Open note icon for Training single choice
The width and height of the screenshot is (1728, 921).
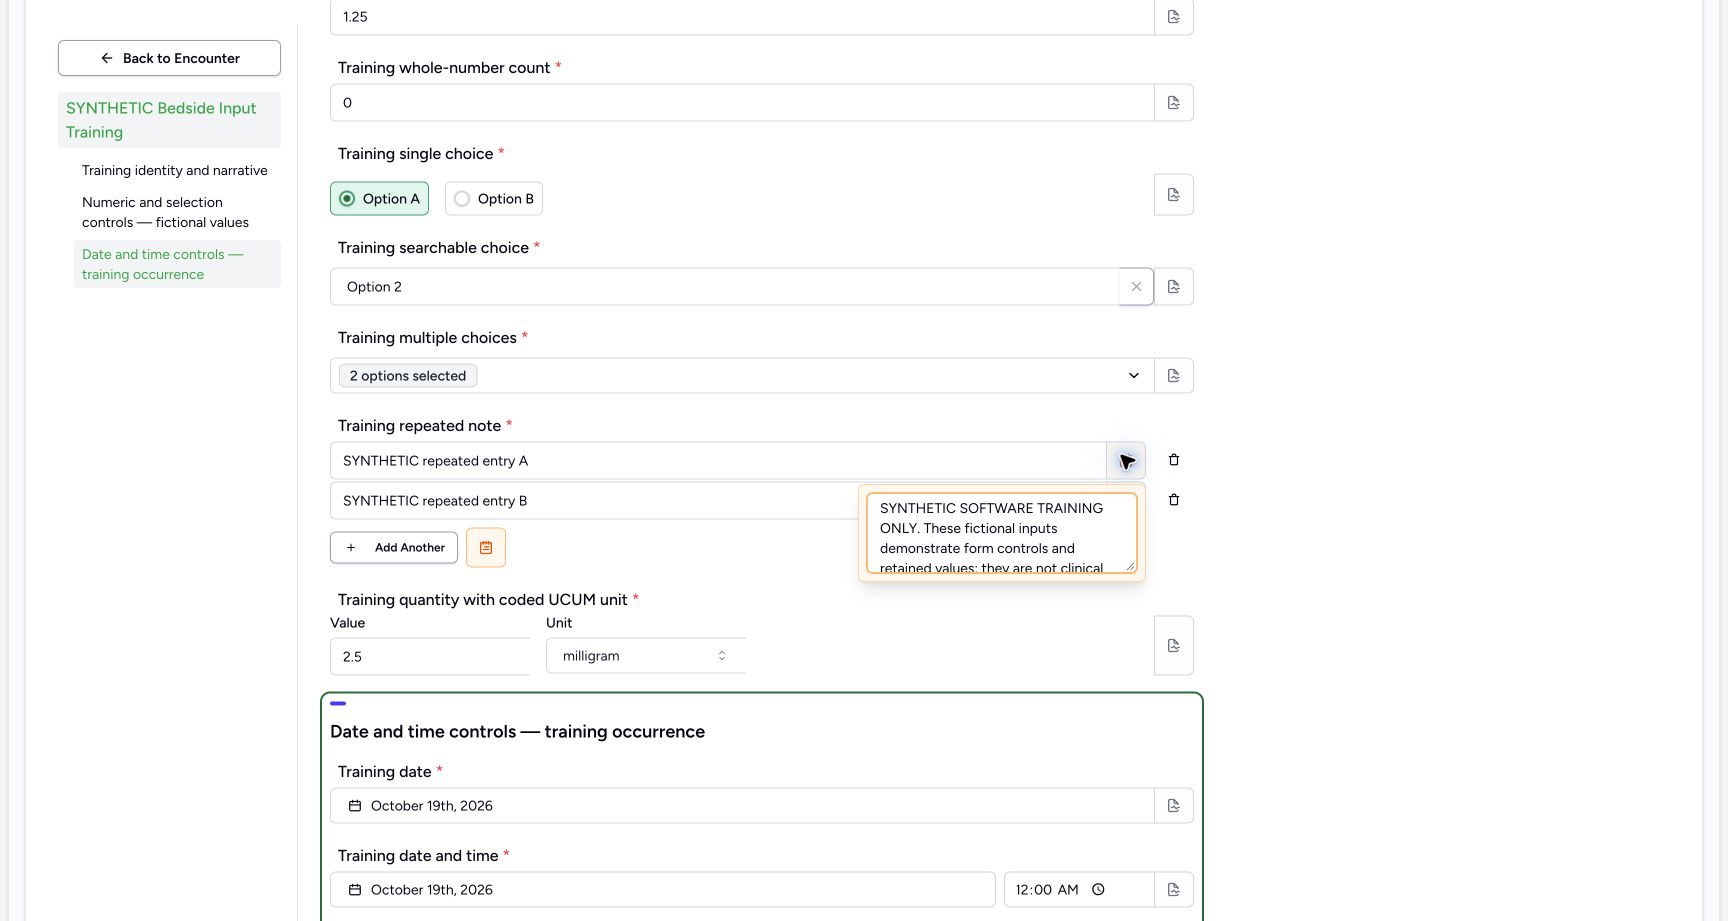1174,195
